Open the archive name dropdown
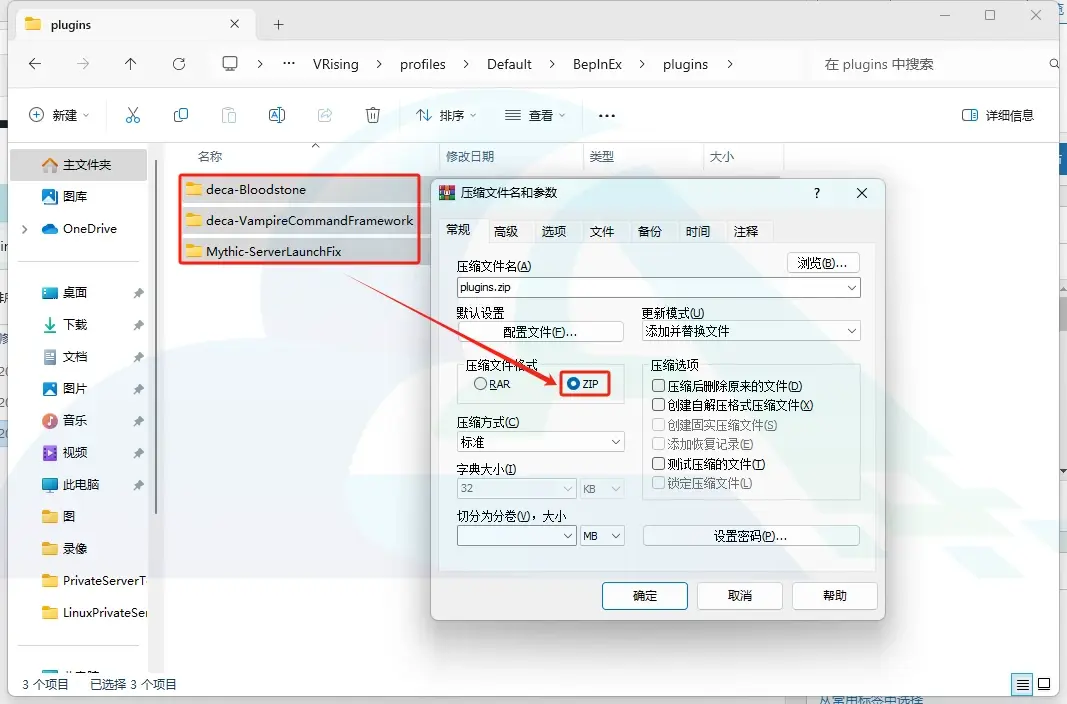This screenshot has width=1067, height=704. click(x=851, y=288)
